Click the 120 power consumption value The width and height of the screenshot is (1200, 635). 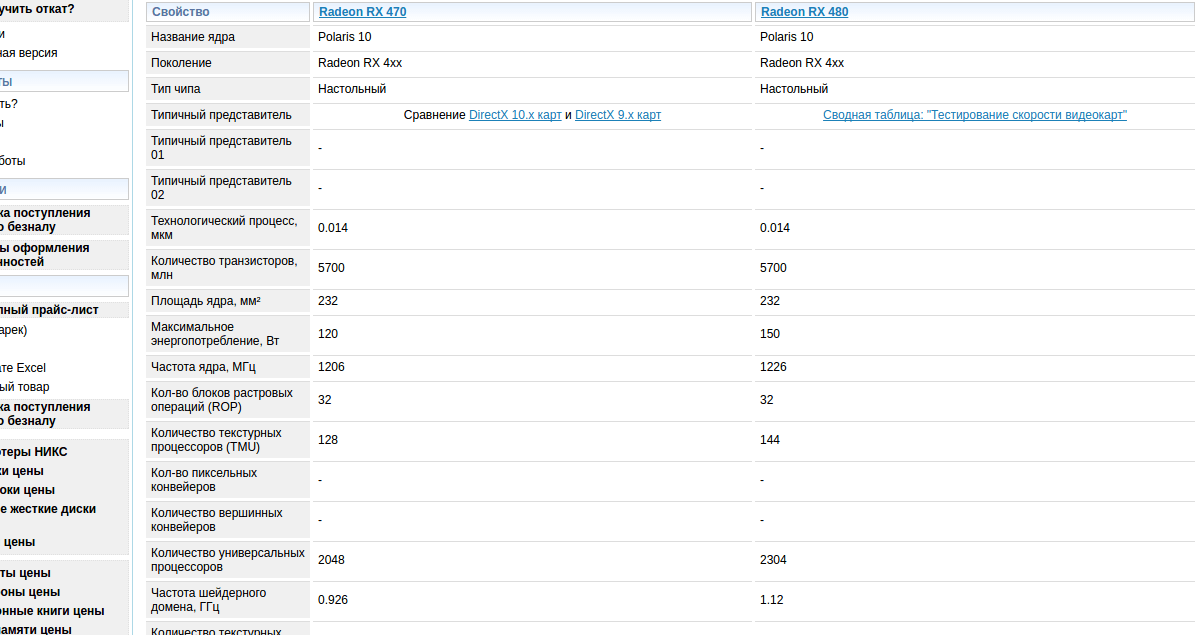pos(328,334)
